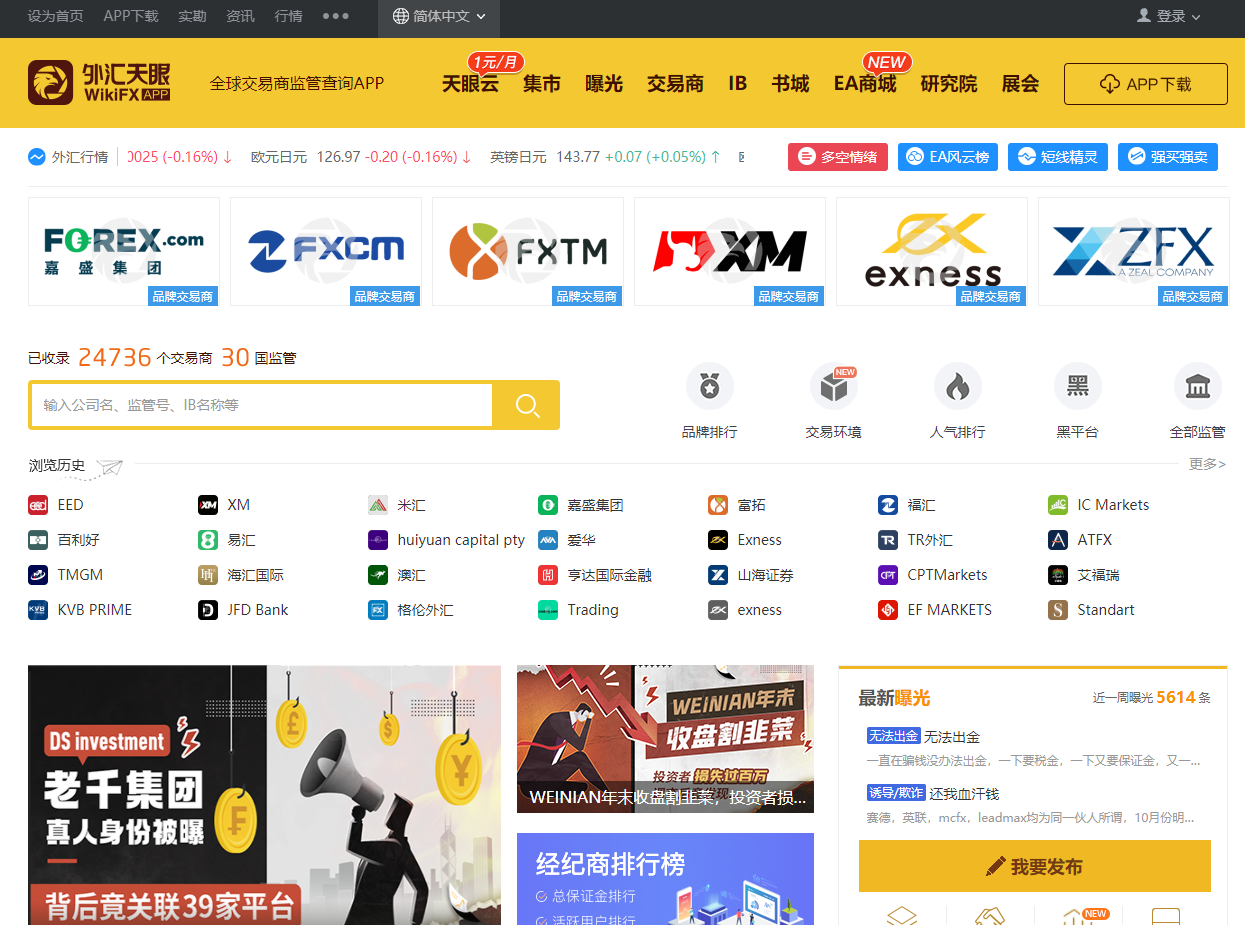Open 交易环境 cube icon
Image resolution: width=1245 pixels, height=925 pixels.
pos(834,386)
